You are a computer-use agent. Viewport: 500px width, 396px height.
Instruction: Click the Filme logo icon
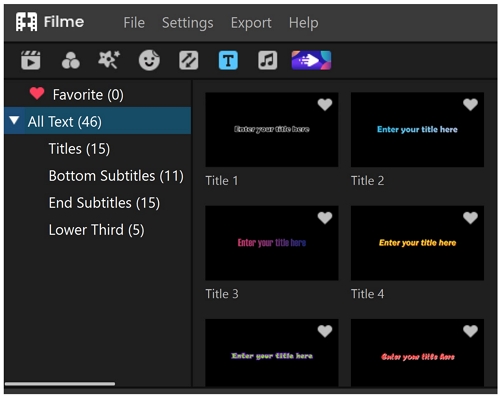click(26, 22)
